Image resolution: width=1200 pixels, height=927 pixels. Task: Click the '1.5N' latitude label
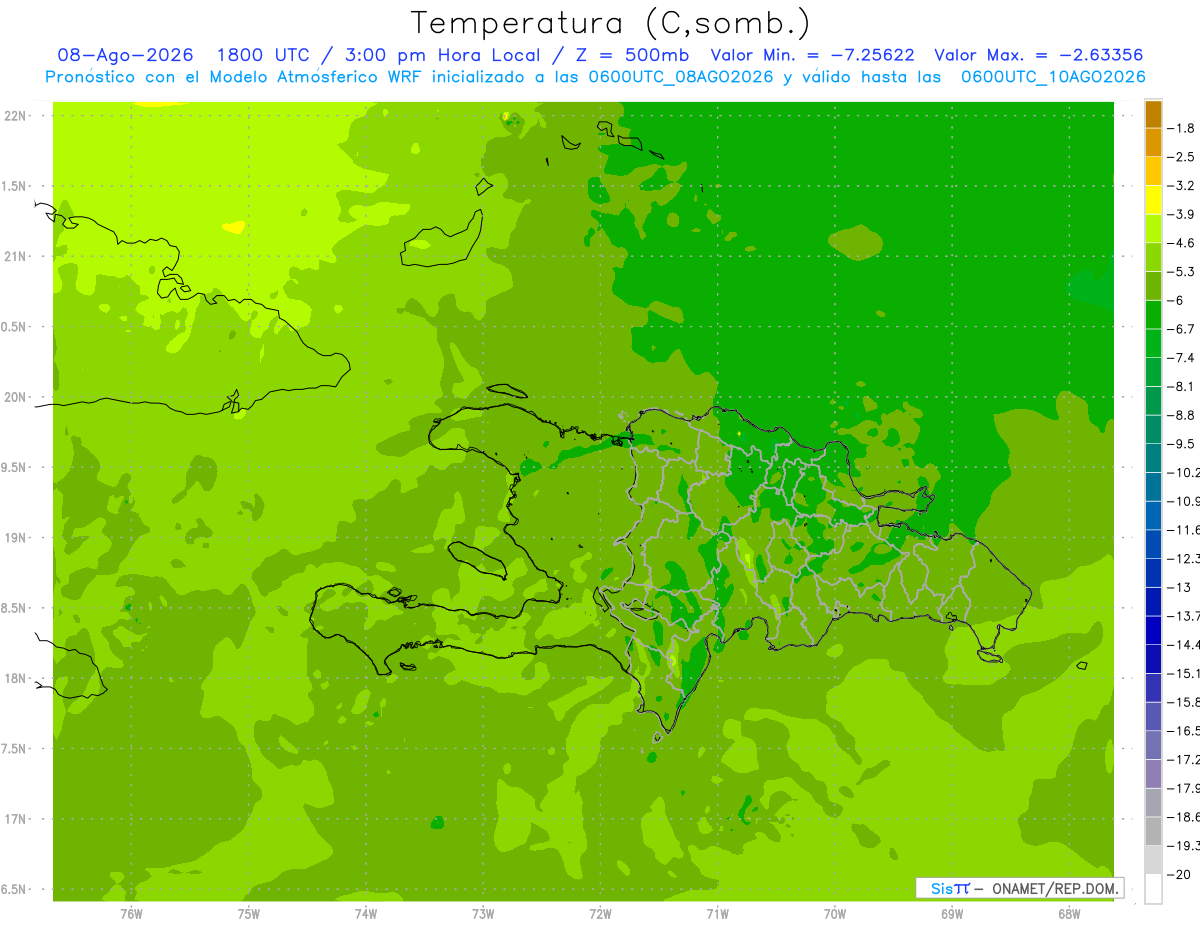pos(14,186)
